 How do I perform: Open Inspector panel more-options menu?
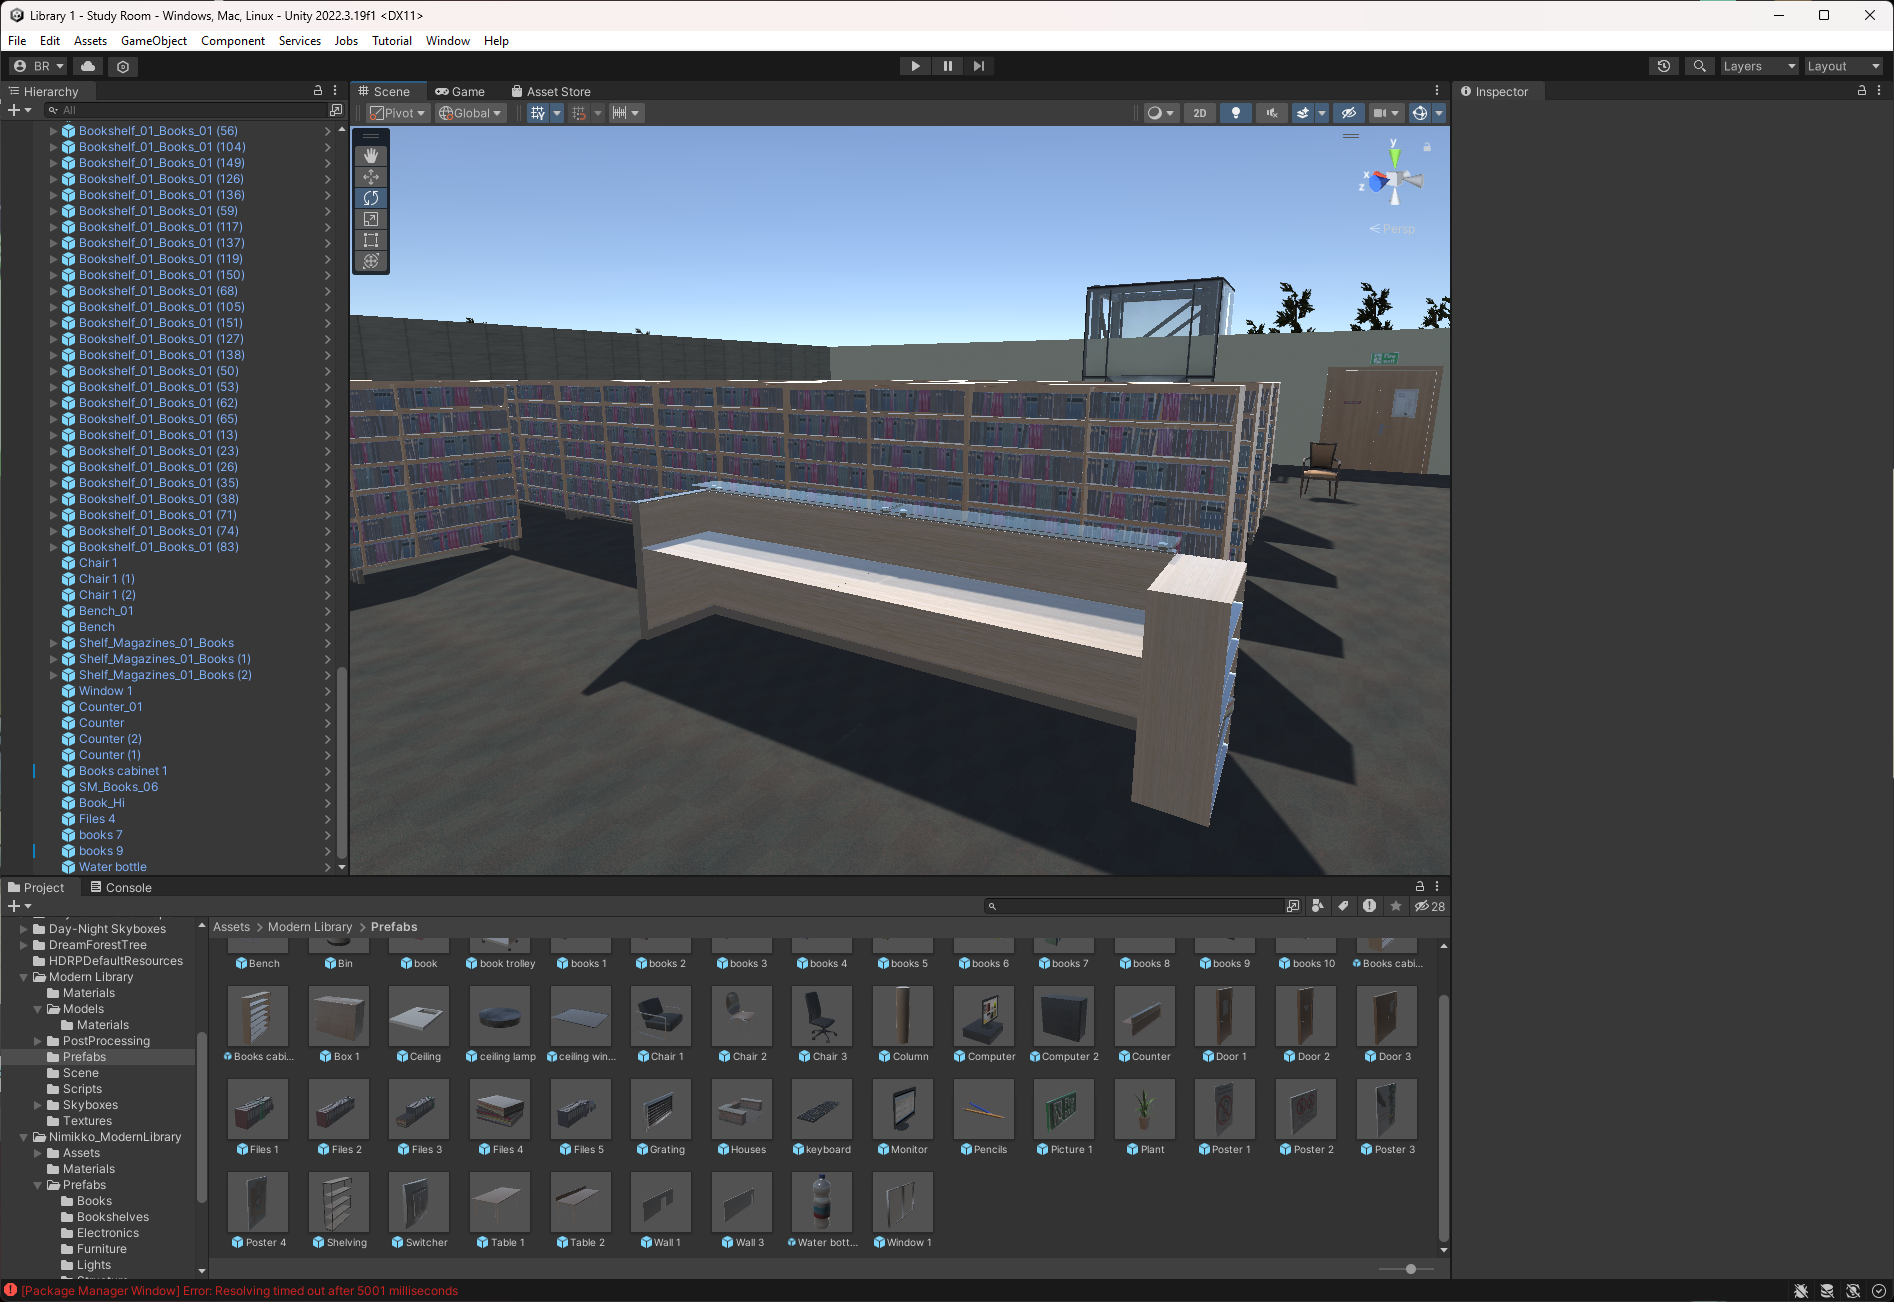(x=1879, y=91)
